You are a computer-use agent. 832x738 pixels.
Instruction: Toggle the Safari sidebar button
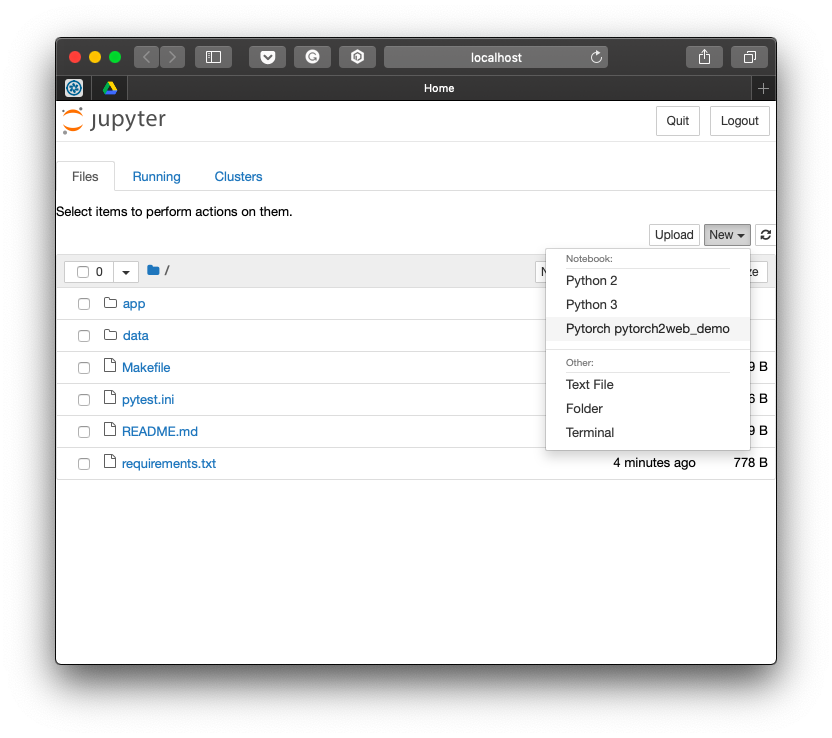[213, 57]
